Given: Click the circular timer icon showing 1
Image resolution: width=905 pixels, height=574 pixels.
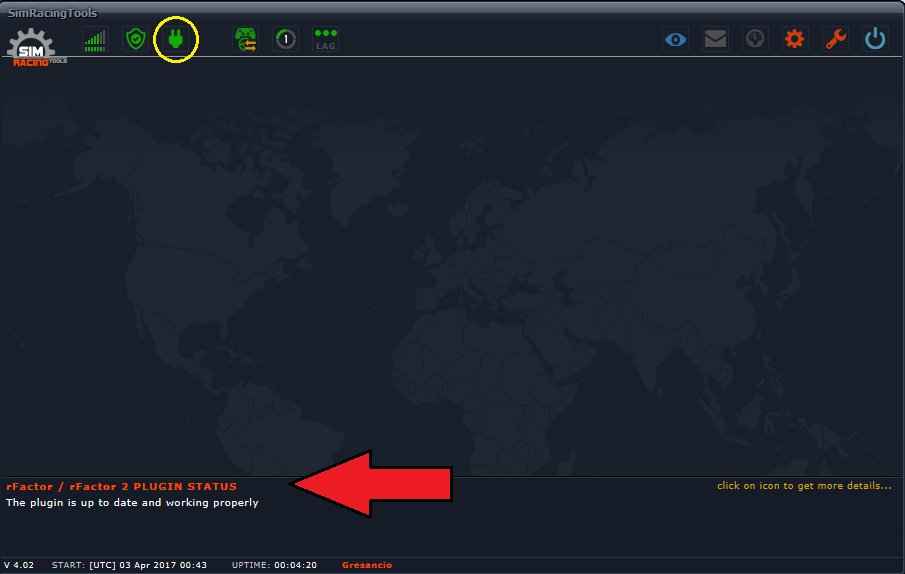Looking at the screenshot, I should click(x=286, y=40).
